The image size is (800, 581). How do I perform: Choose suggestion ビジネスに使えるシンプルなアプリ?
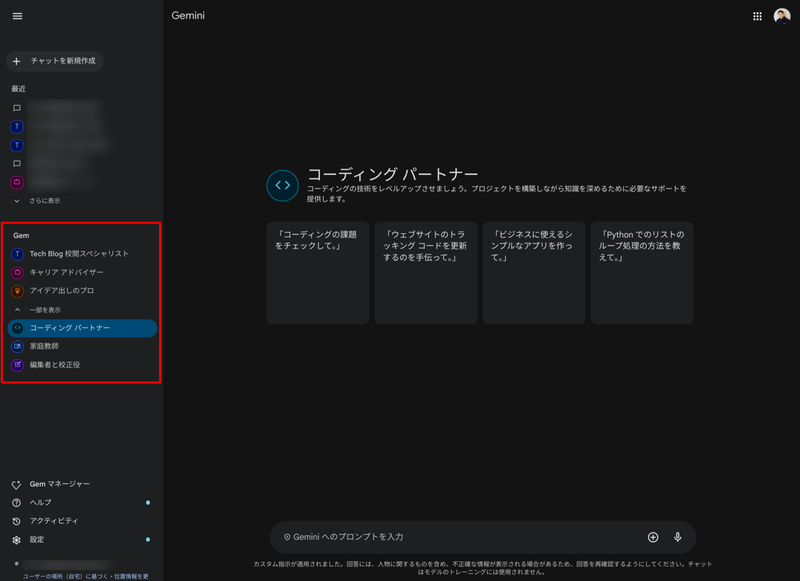coord(534,273)
